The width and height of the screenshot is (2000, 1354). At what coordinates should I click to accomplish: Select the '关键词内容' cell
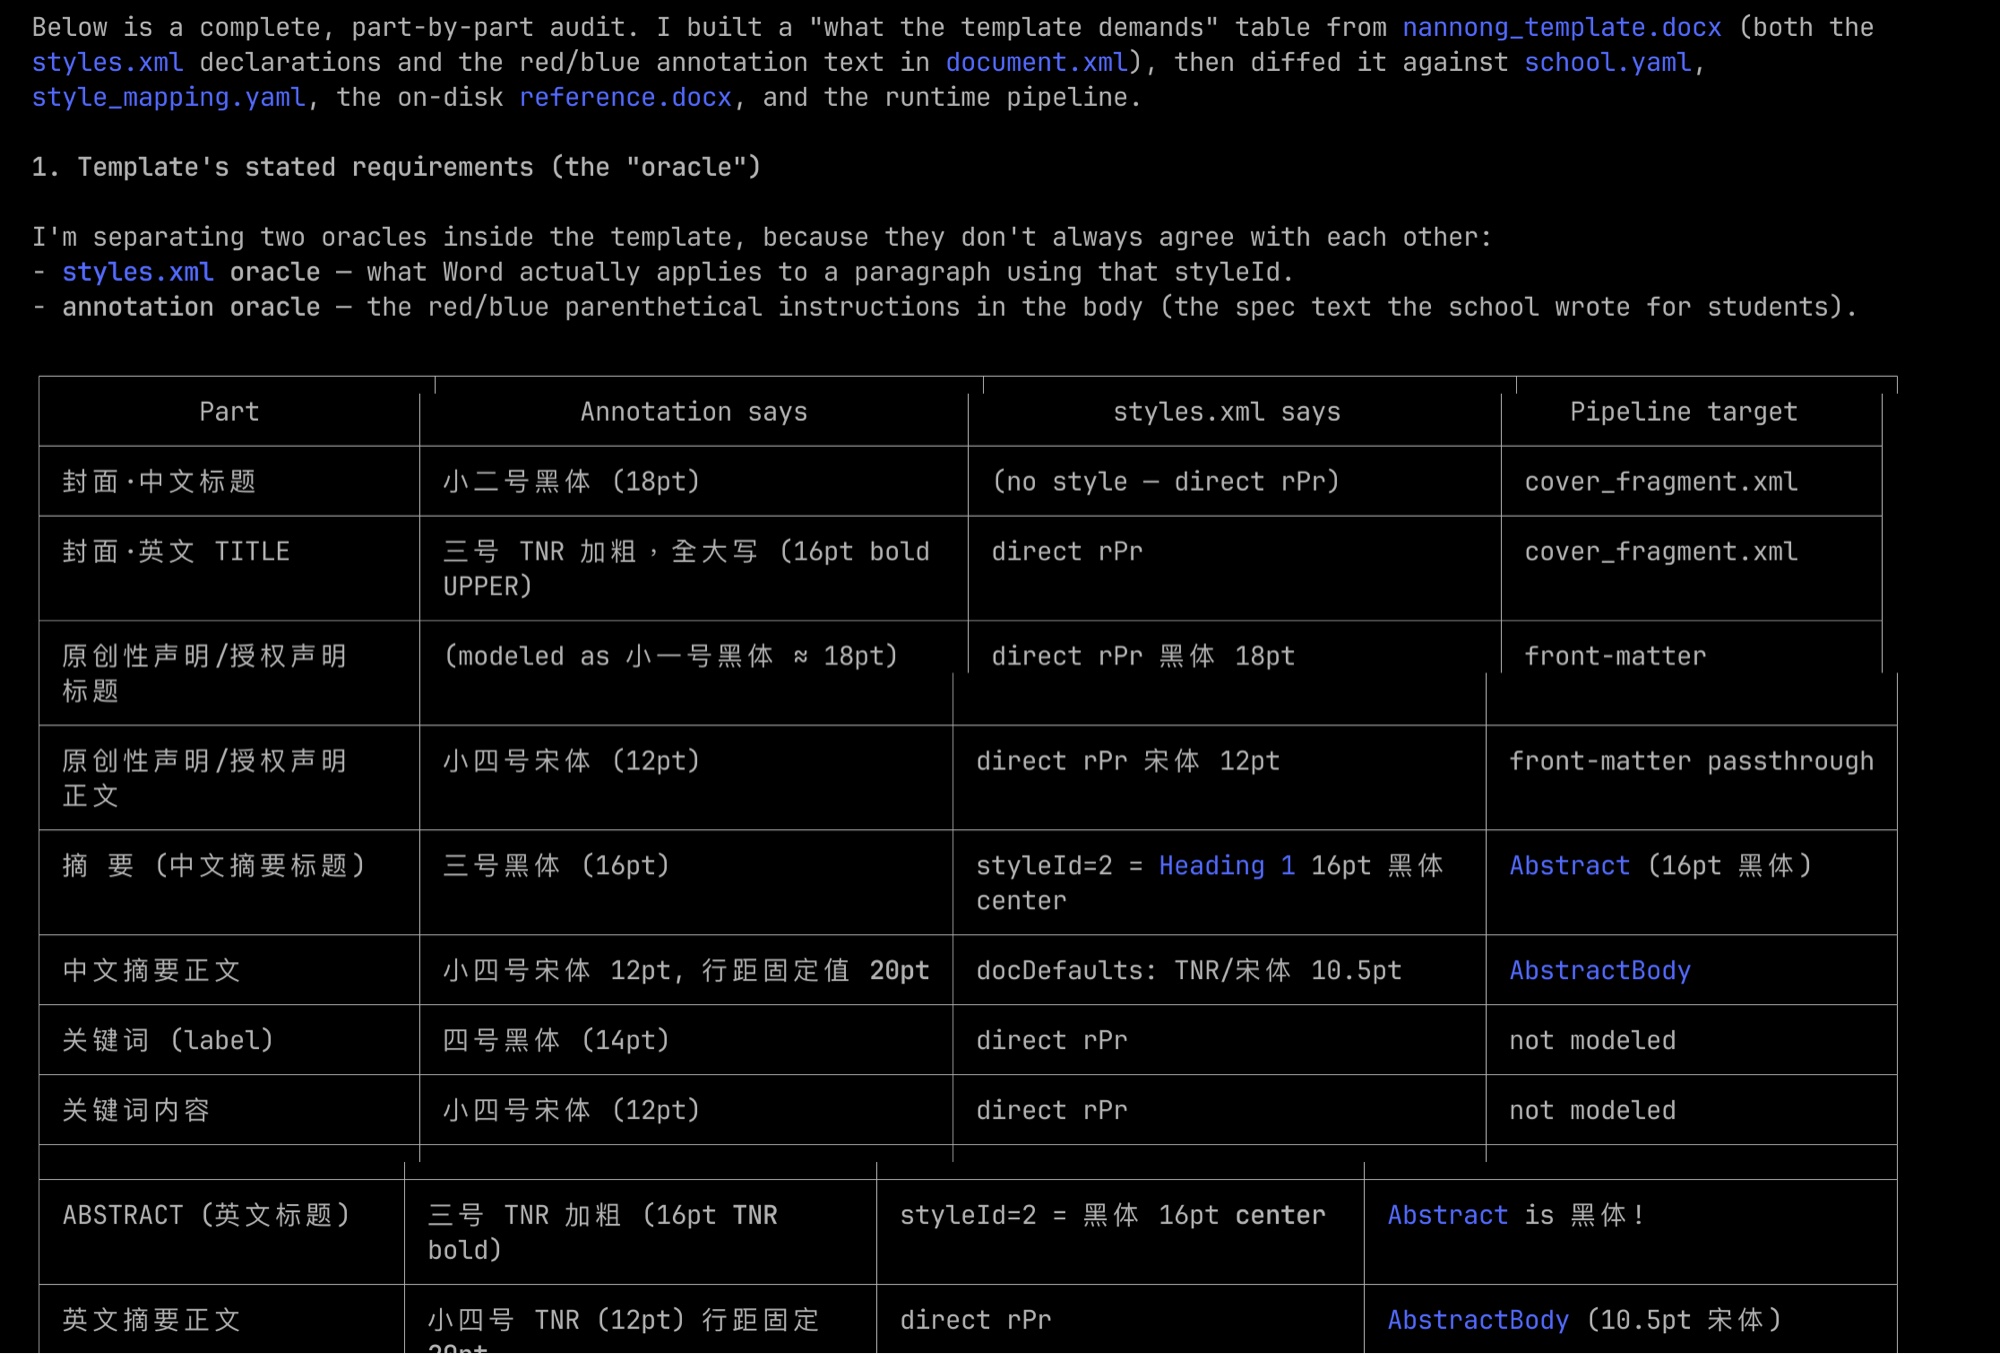pyautogui.click(x=229, y=1110)
